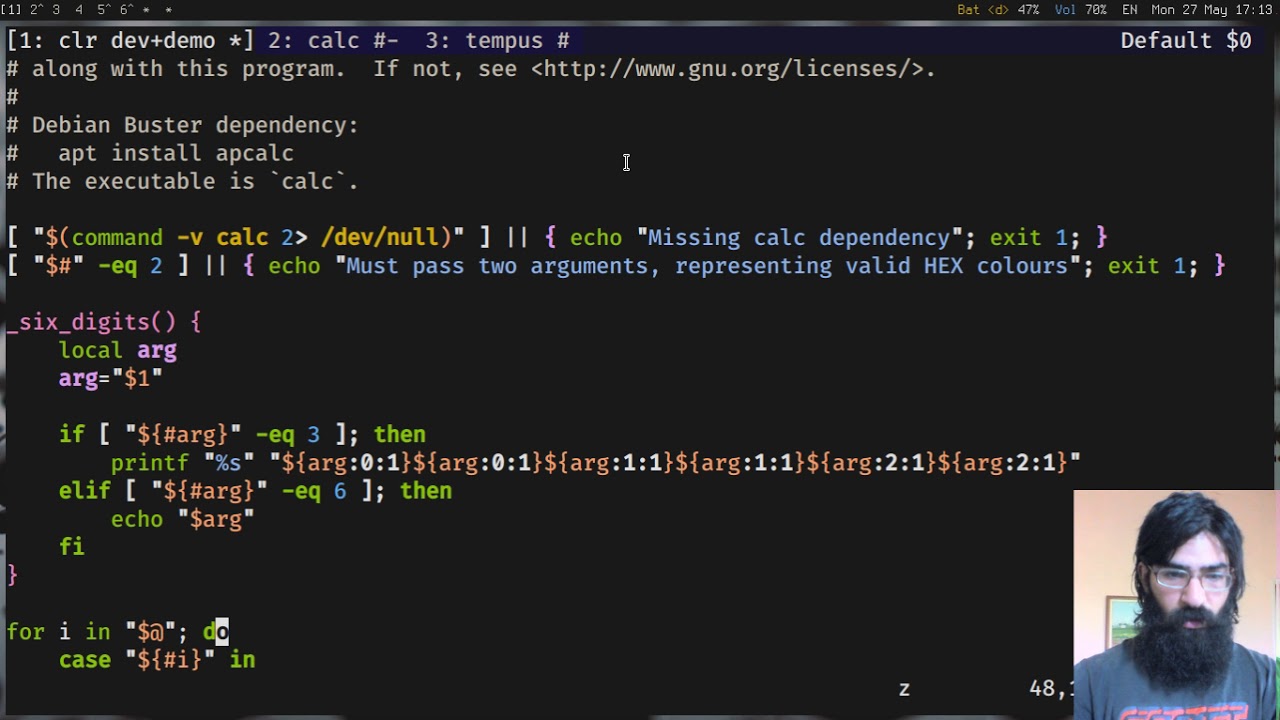Click the 'if [ "${#arg}" -eq 3 ]' condition
Screen dimensions: 1280x720
(208, 434)
